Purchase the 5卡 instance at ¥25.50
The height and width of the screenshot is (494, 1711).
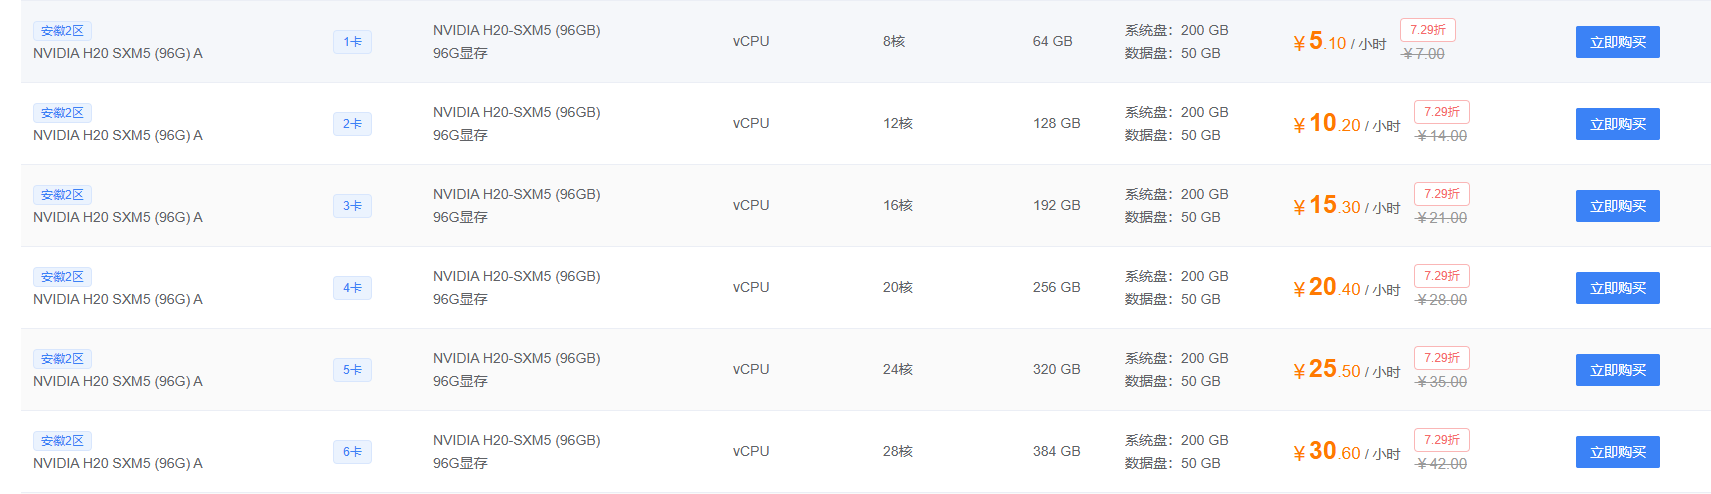coord(1617,370)
